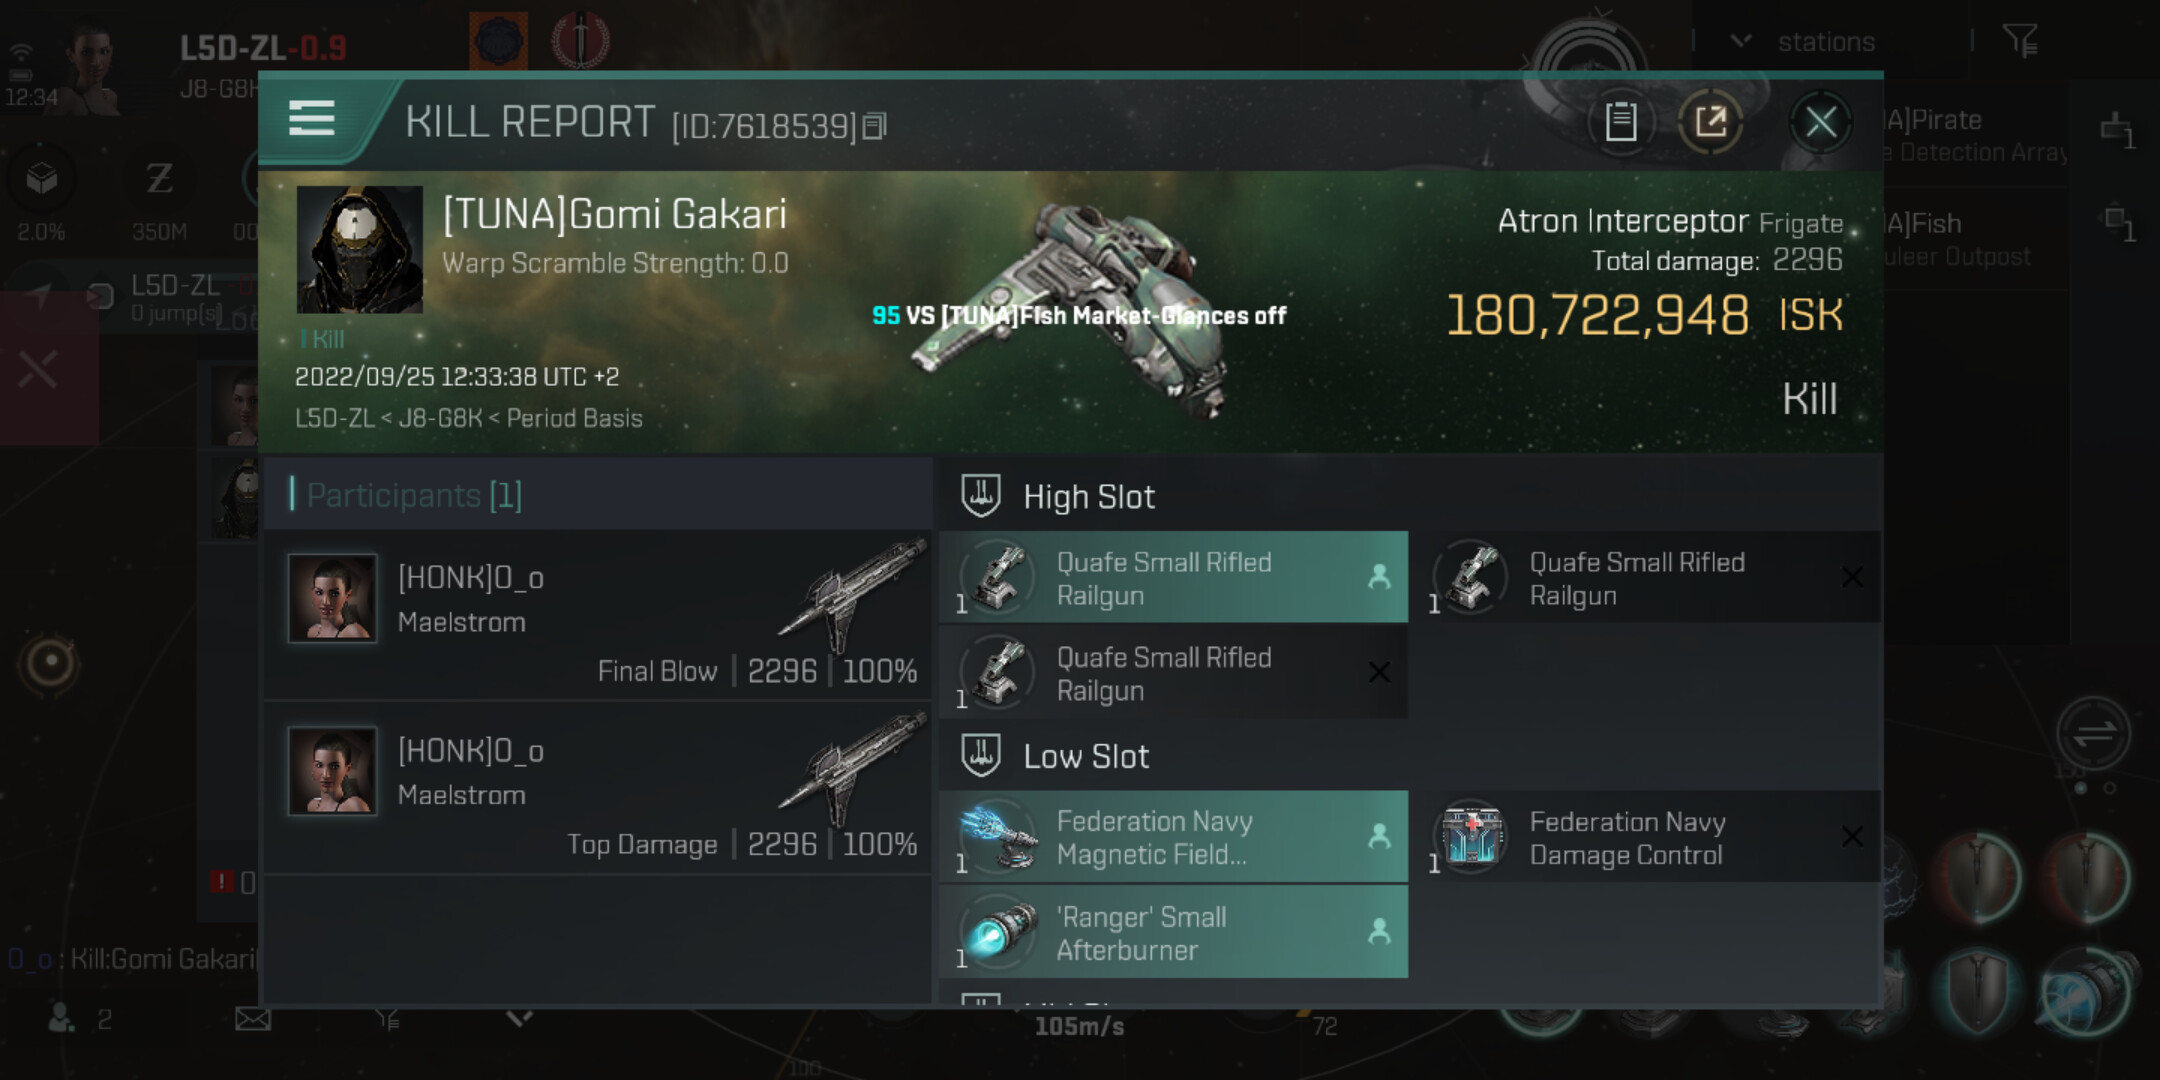Share kill report via export icon
Image resolution: width=2160 pixels, height=1080 pixels.
point(1710,123)
